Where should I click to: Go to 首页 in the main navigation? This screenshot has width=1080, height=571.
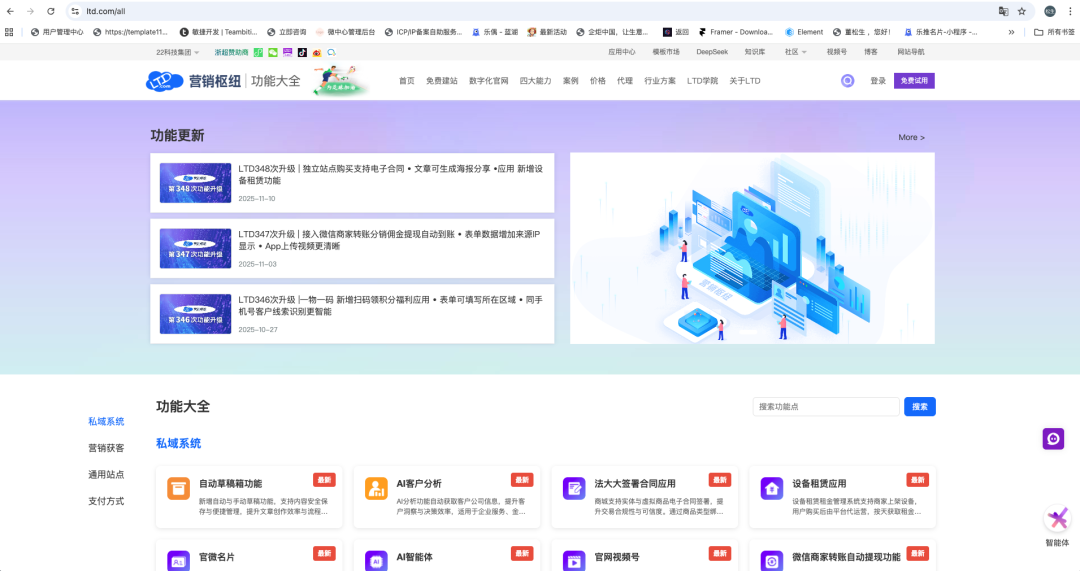pos(406,81)
